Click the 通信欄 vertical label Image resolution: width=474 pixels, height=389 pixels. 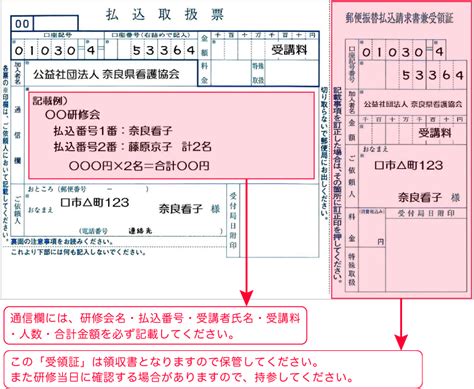point(17,135)
